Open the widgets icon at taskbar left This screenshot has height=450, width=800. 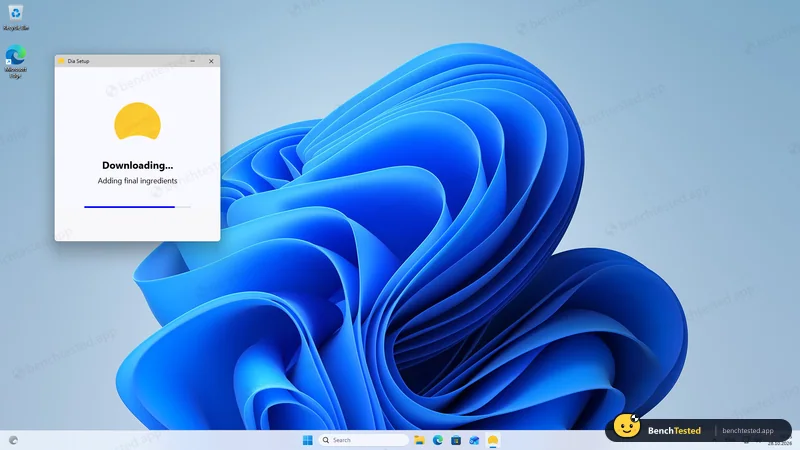click(x=13, y=440)
